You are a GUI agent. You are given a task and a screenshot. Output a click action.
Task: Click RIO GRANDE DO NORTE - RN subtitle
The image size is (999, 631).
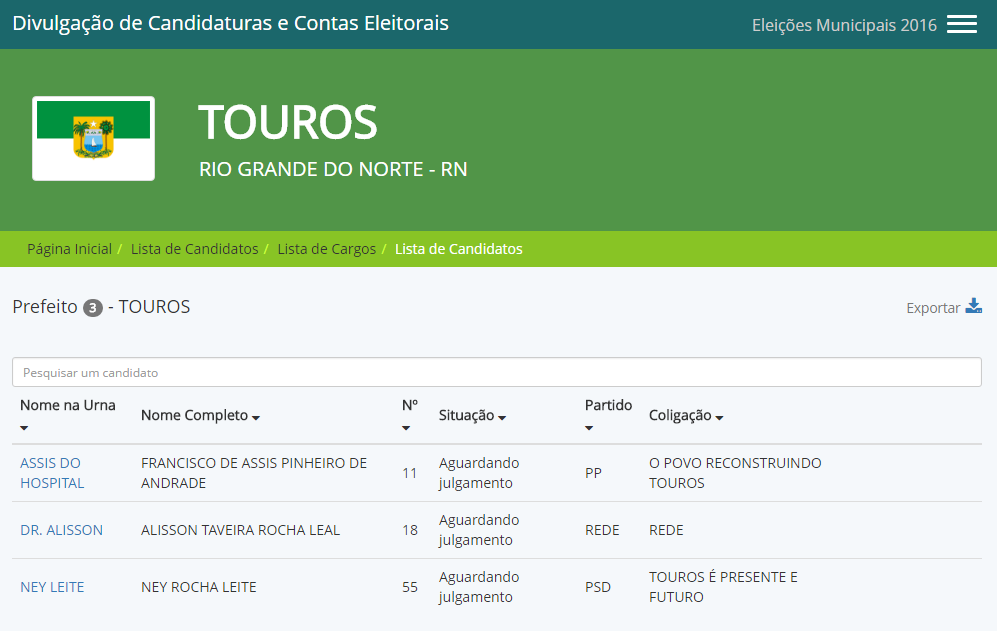[x=333, y=169]
